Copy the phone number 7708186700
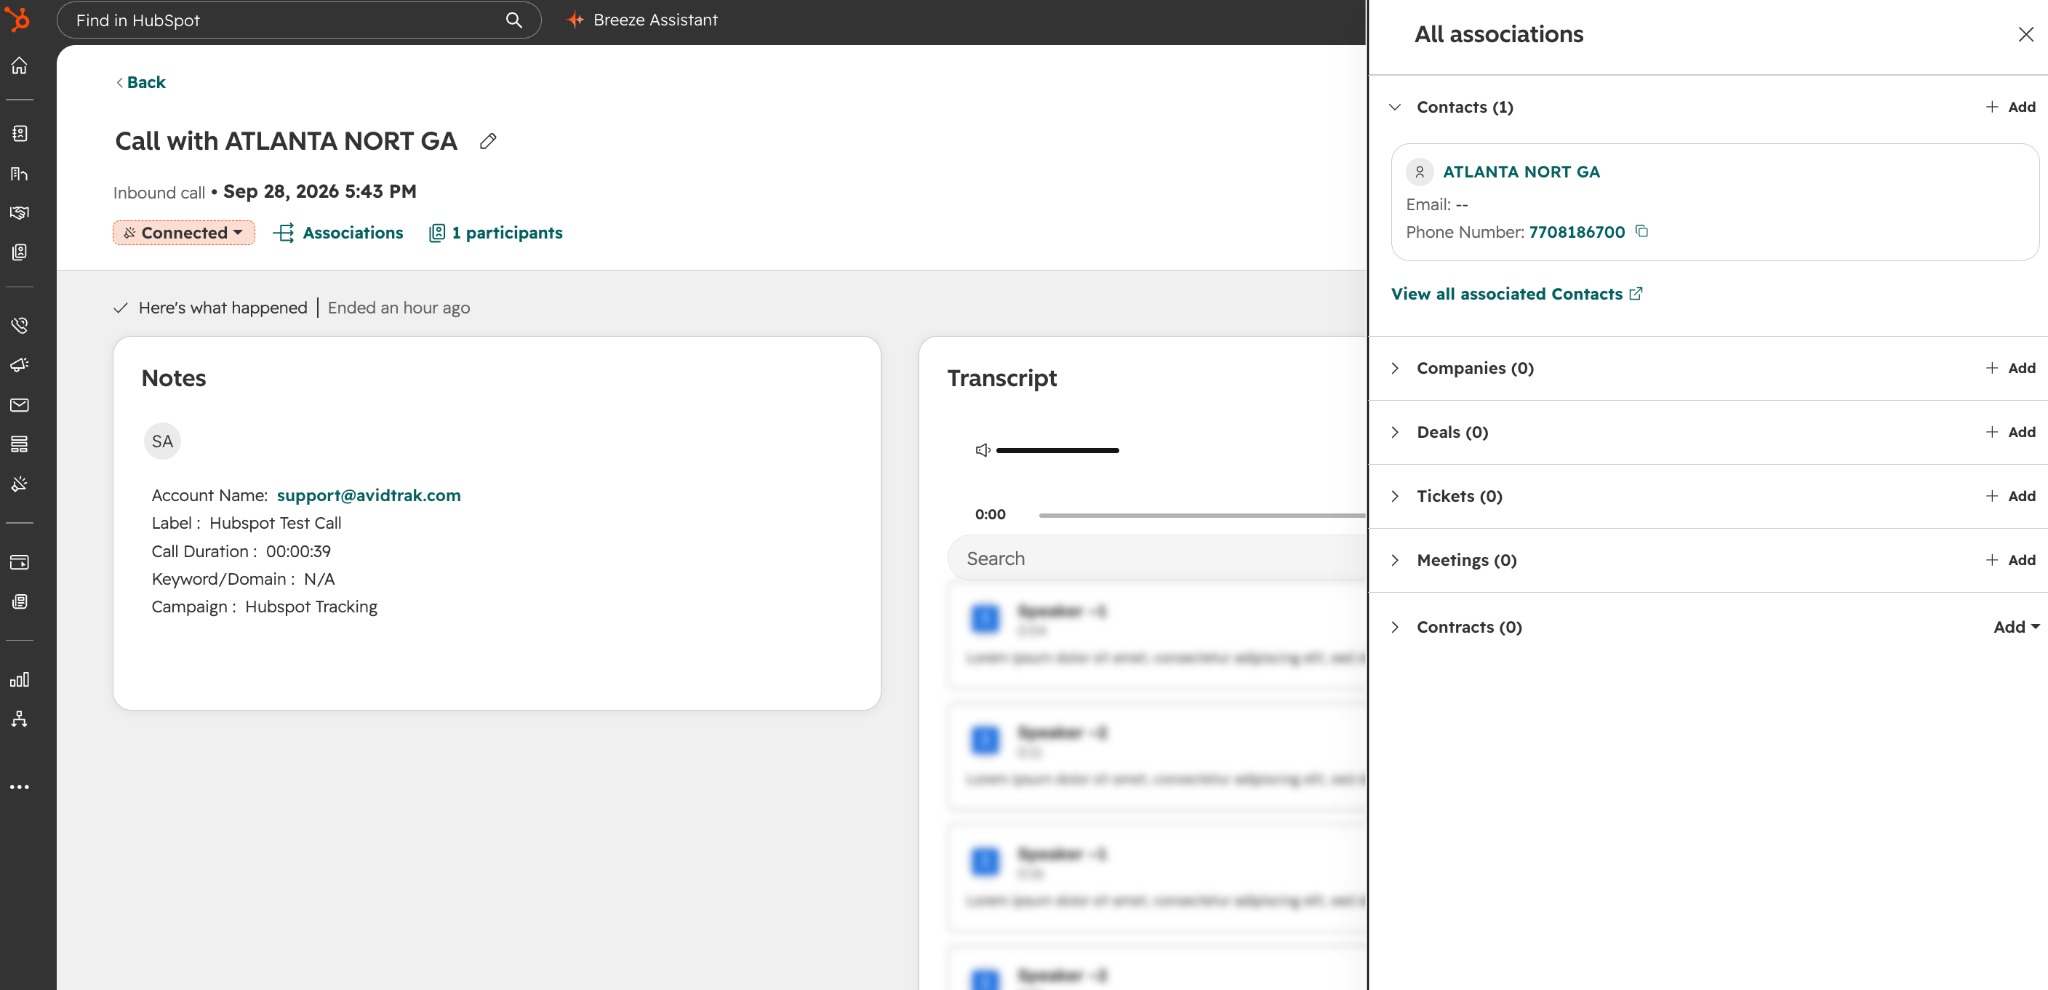This screenshot has width=2048, height=990. tap(1641, 231)
